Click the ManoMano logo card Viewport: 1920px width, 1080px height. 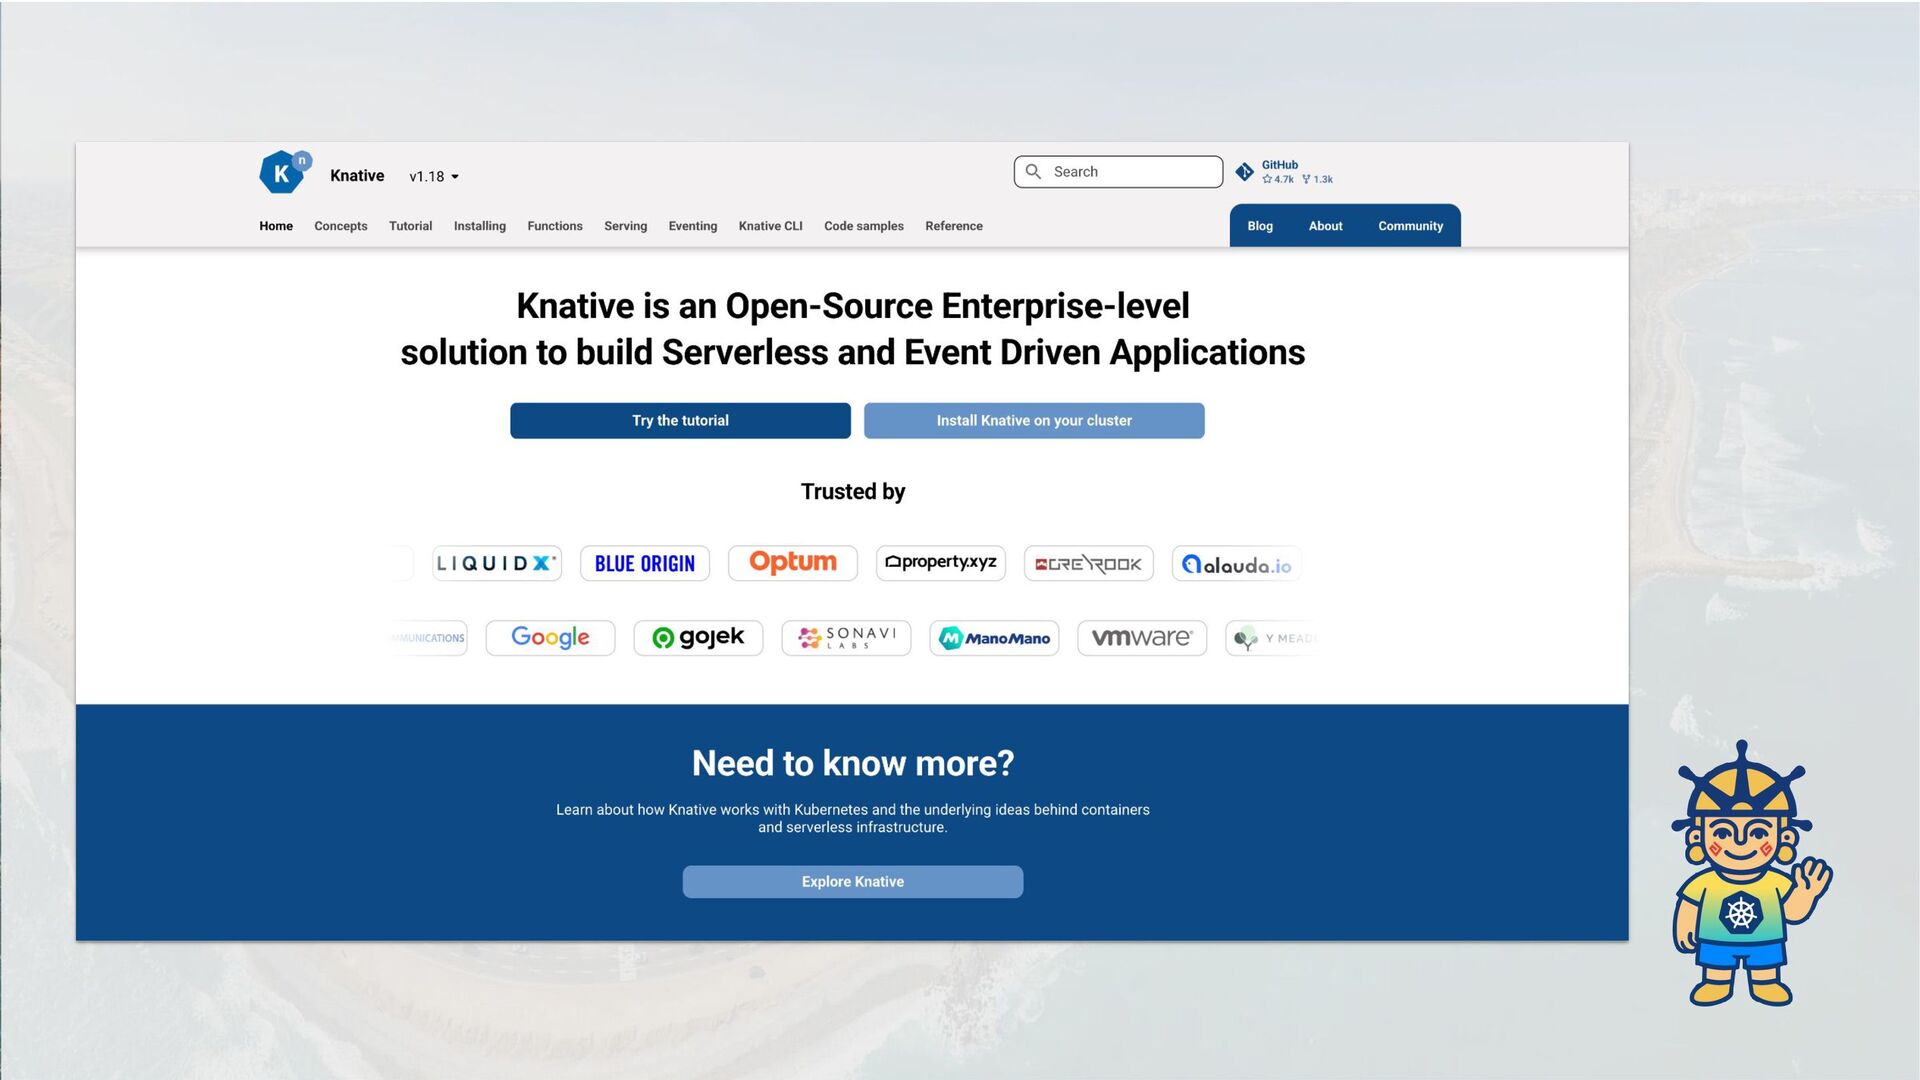(994, 638)
